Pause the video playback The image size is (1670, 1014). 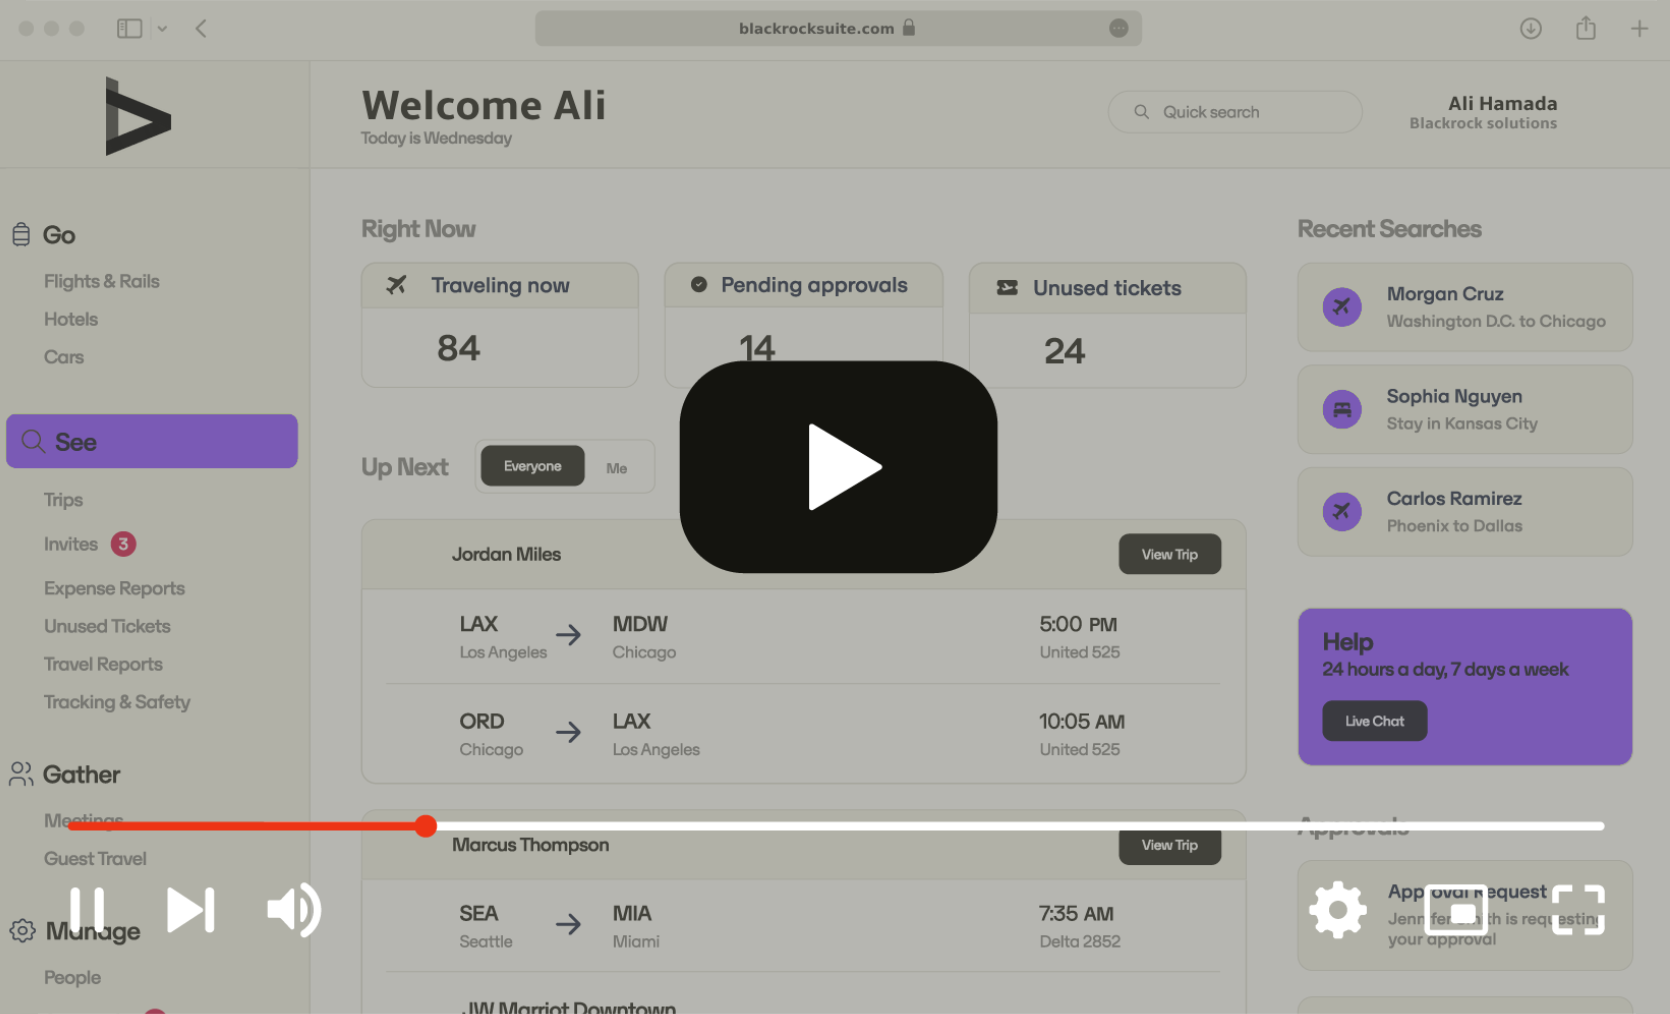(87, 910)
